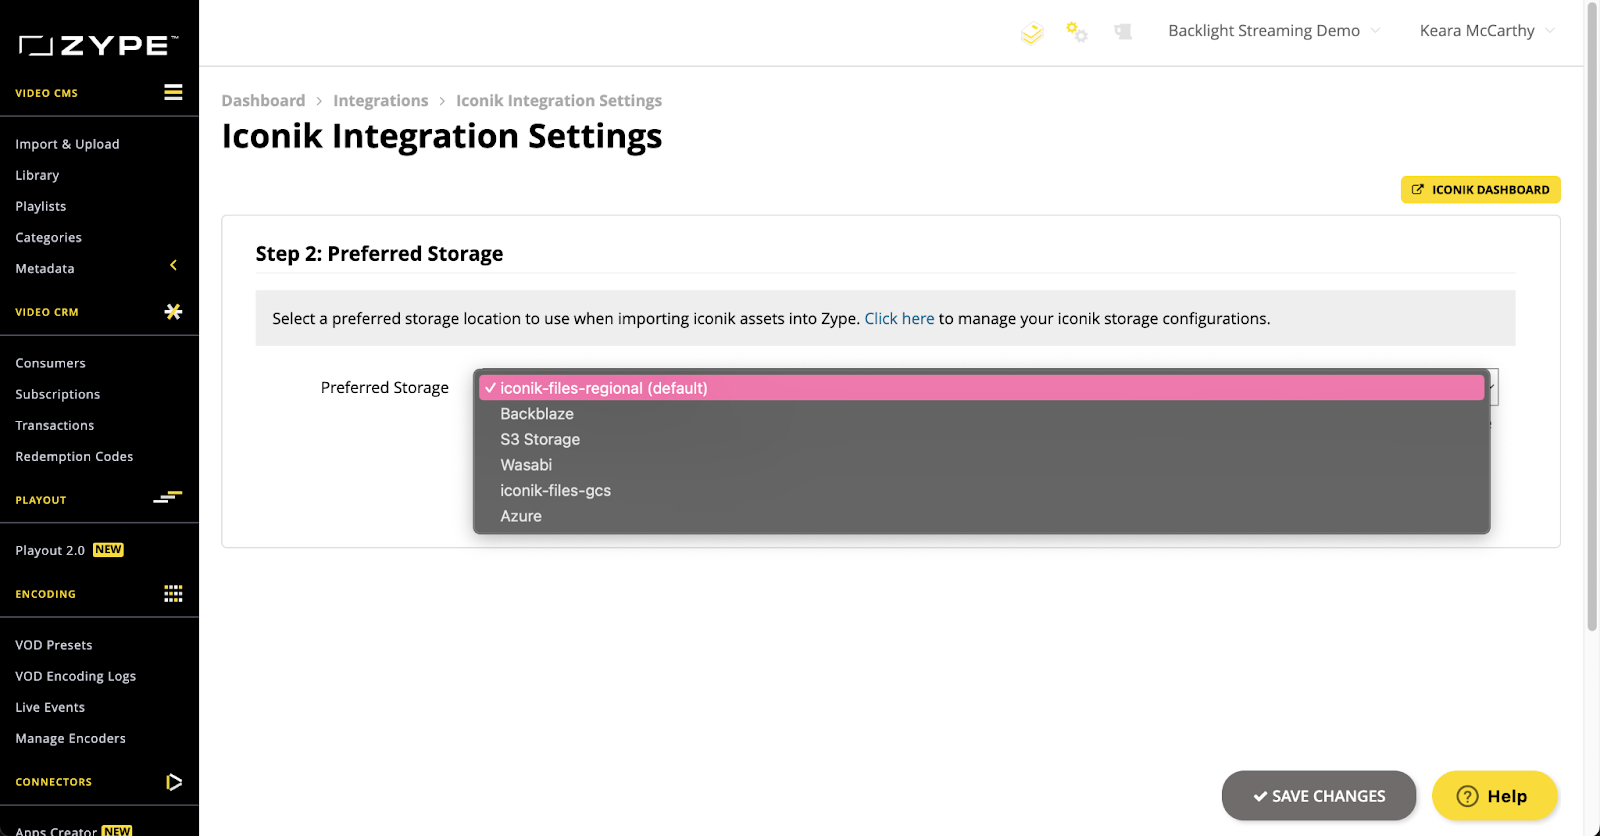Image resolution: width=1600 pixels, height=836 pixels.
Task: Click the stacked layers icon in header
Action: click(x=1032, y=33)
